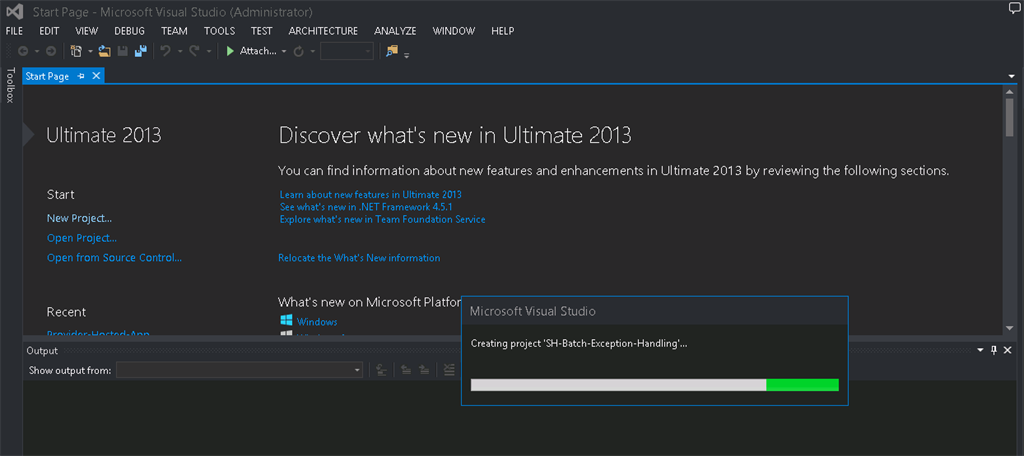Click the Redo toolbar icon
This screenshot has width=1024, height=456.
(x=194, y=51)
